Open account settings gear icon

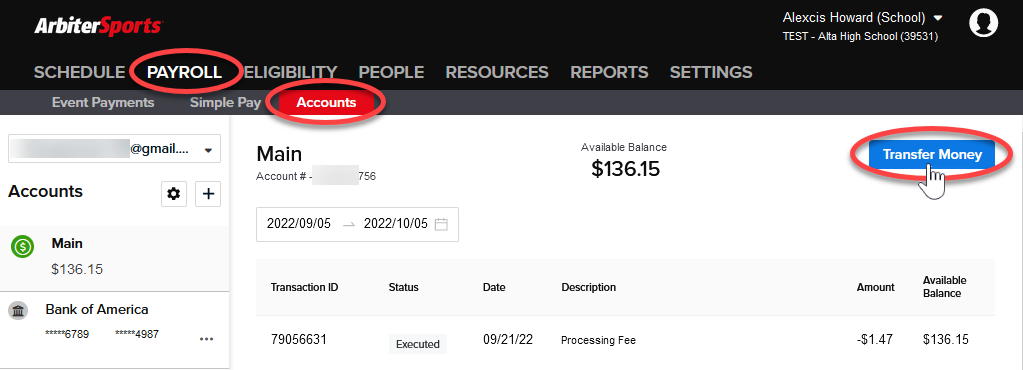click(174, 194)
